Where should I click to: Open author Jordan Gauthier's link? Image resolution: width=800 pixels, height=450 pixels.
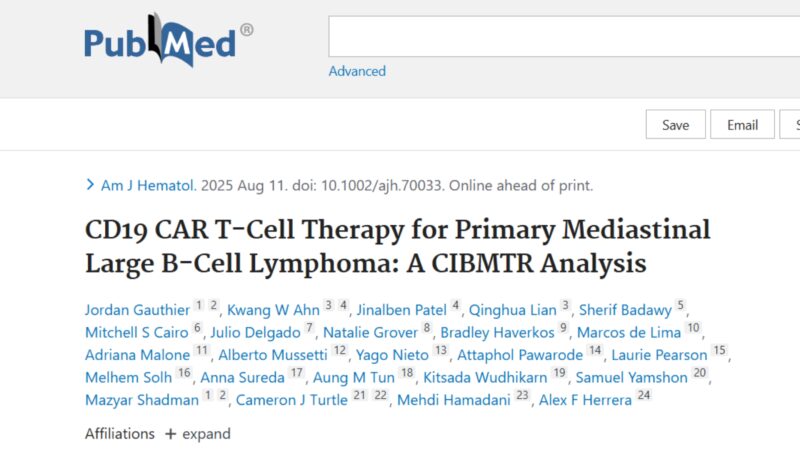[137, 310]
